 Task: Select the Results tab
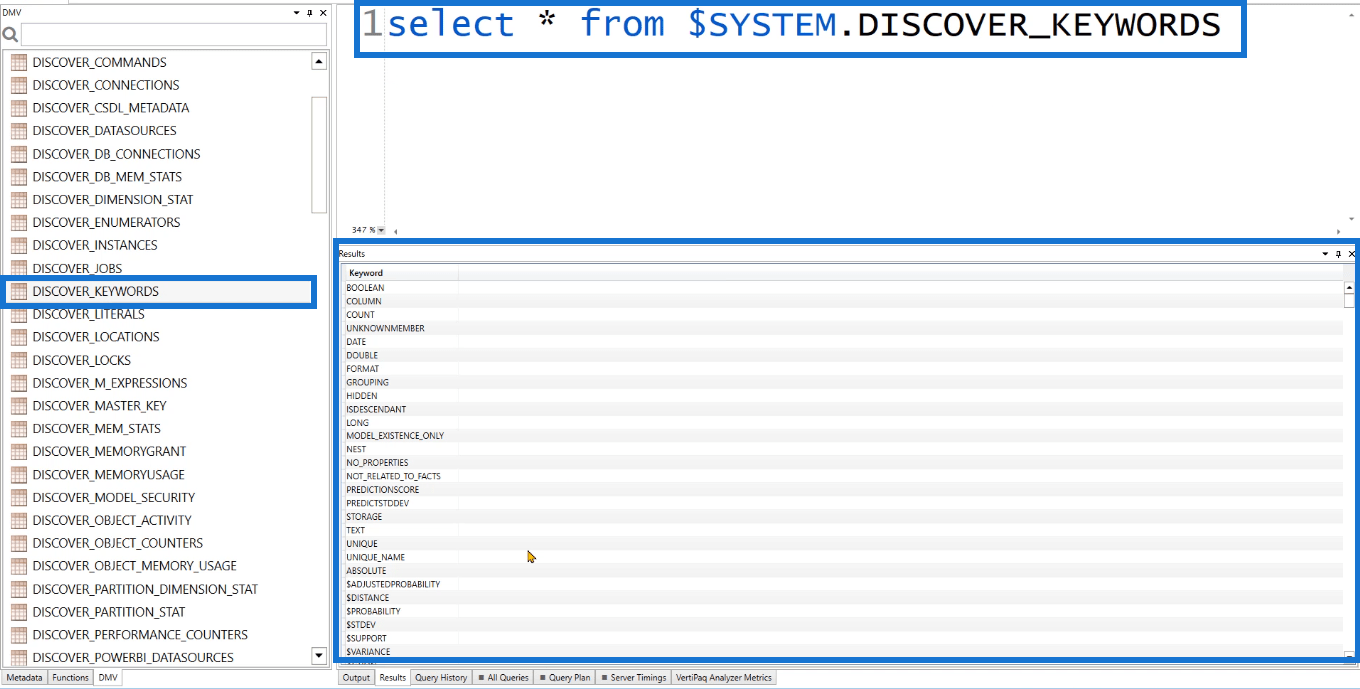393,678
